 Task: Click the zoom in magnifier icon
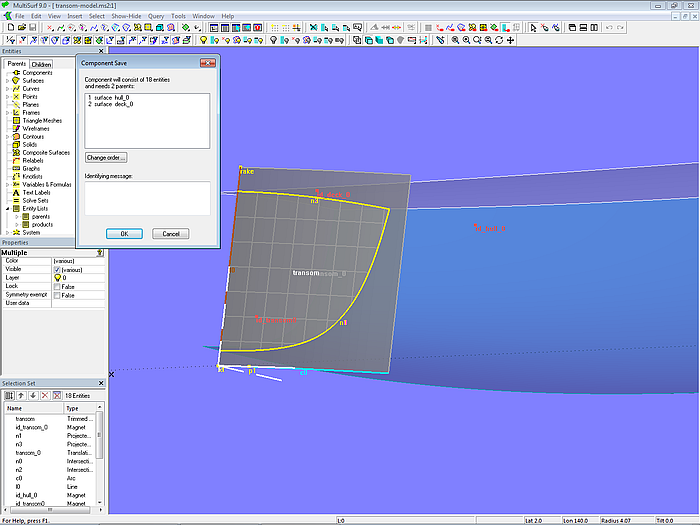pyautogui.click(x=455, y=40)
